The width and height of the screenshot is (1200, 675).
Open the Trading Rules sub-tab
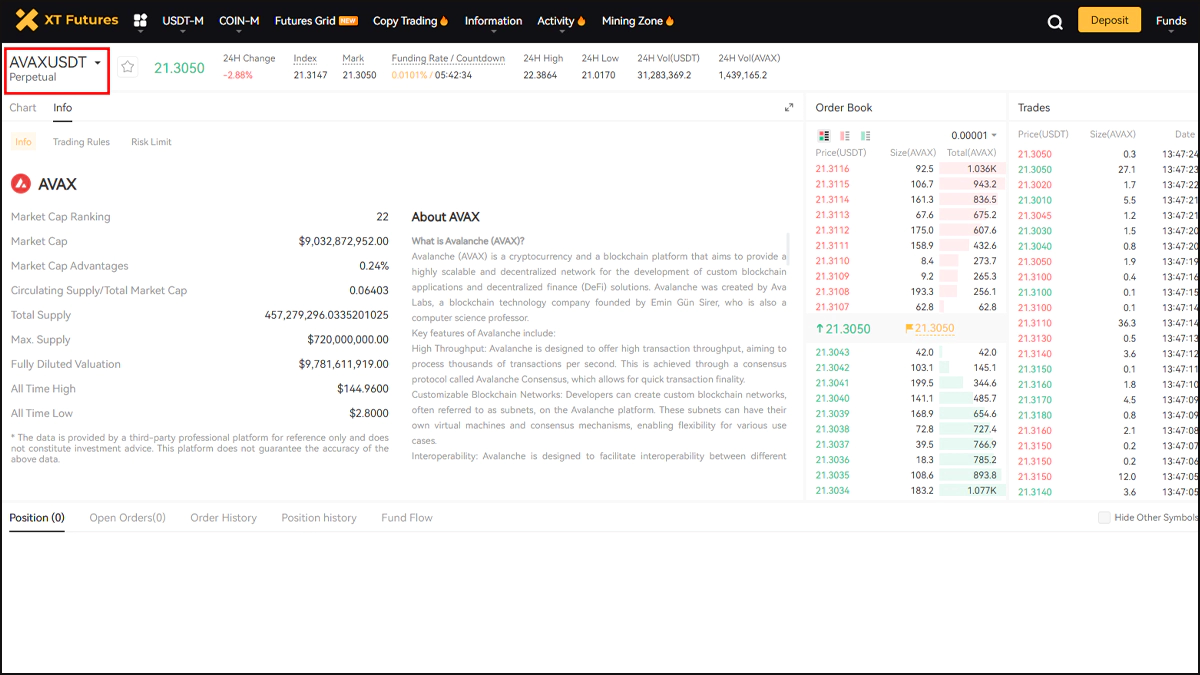(81, 142)
